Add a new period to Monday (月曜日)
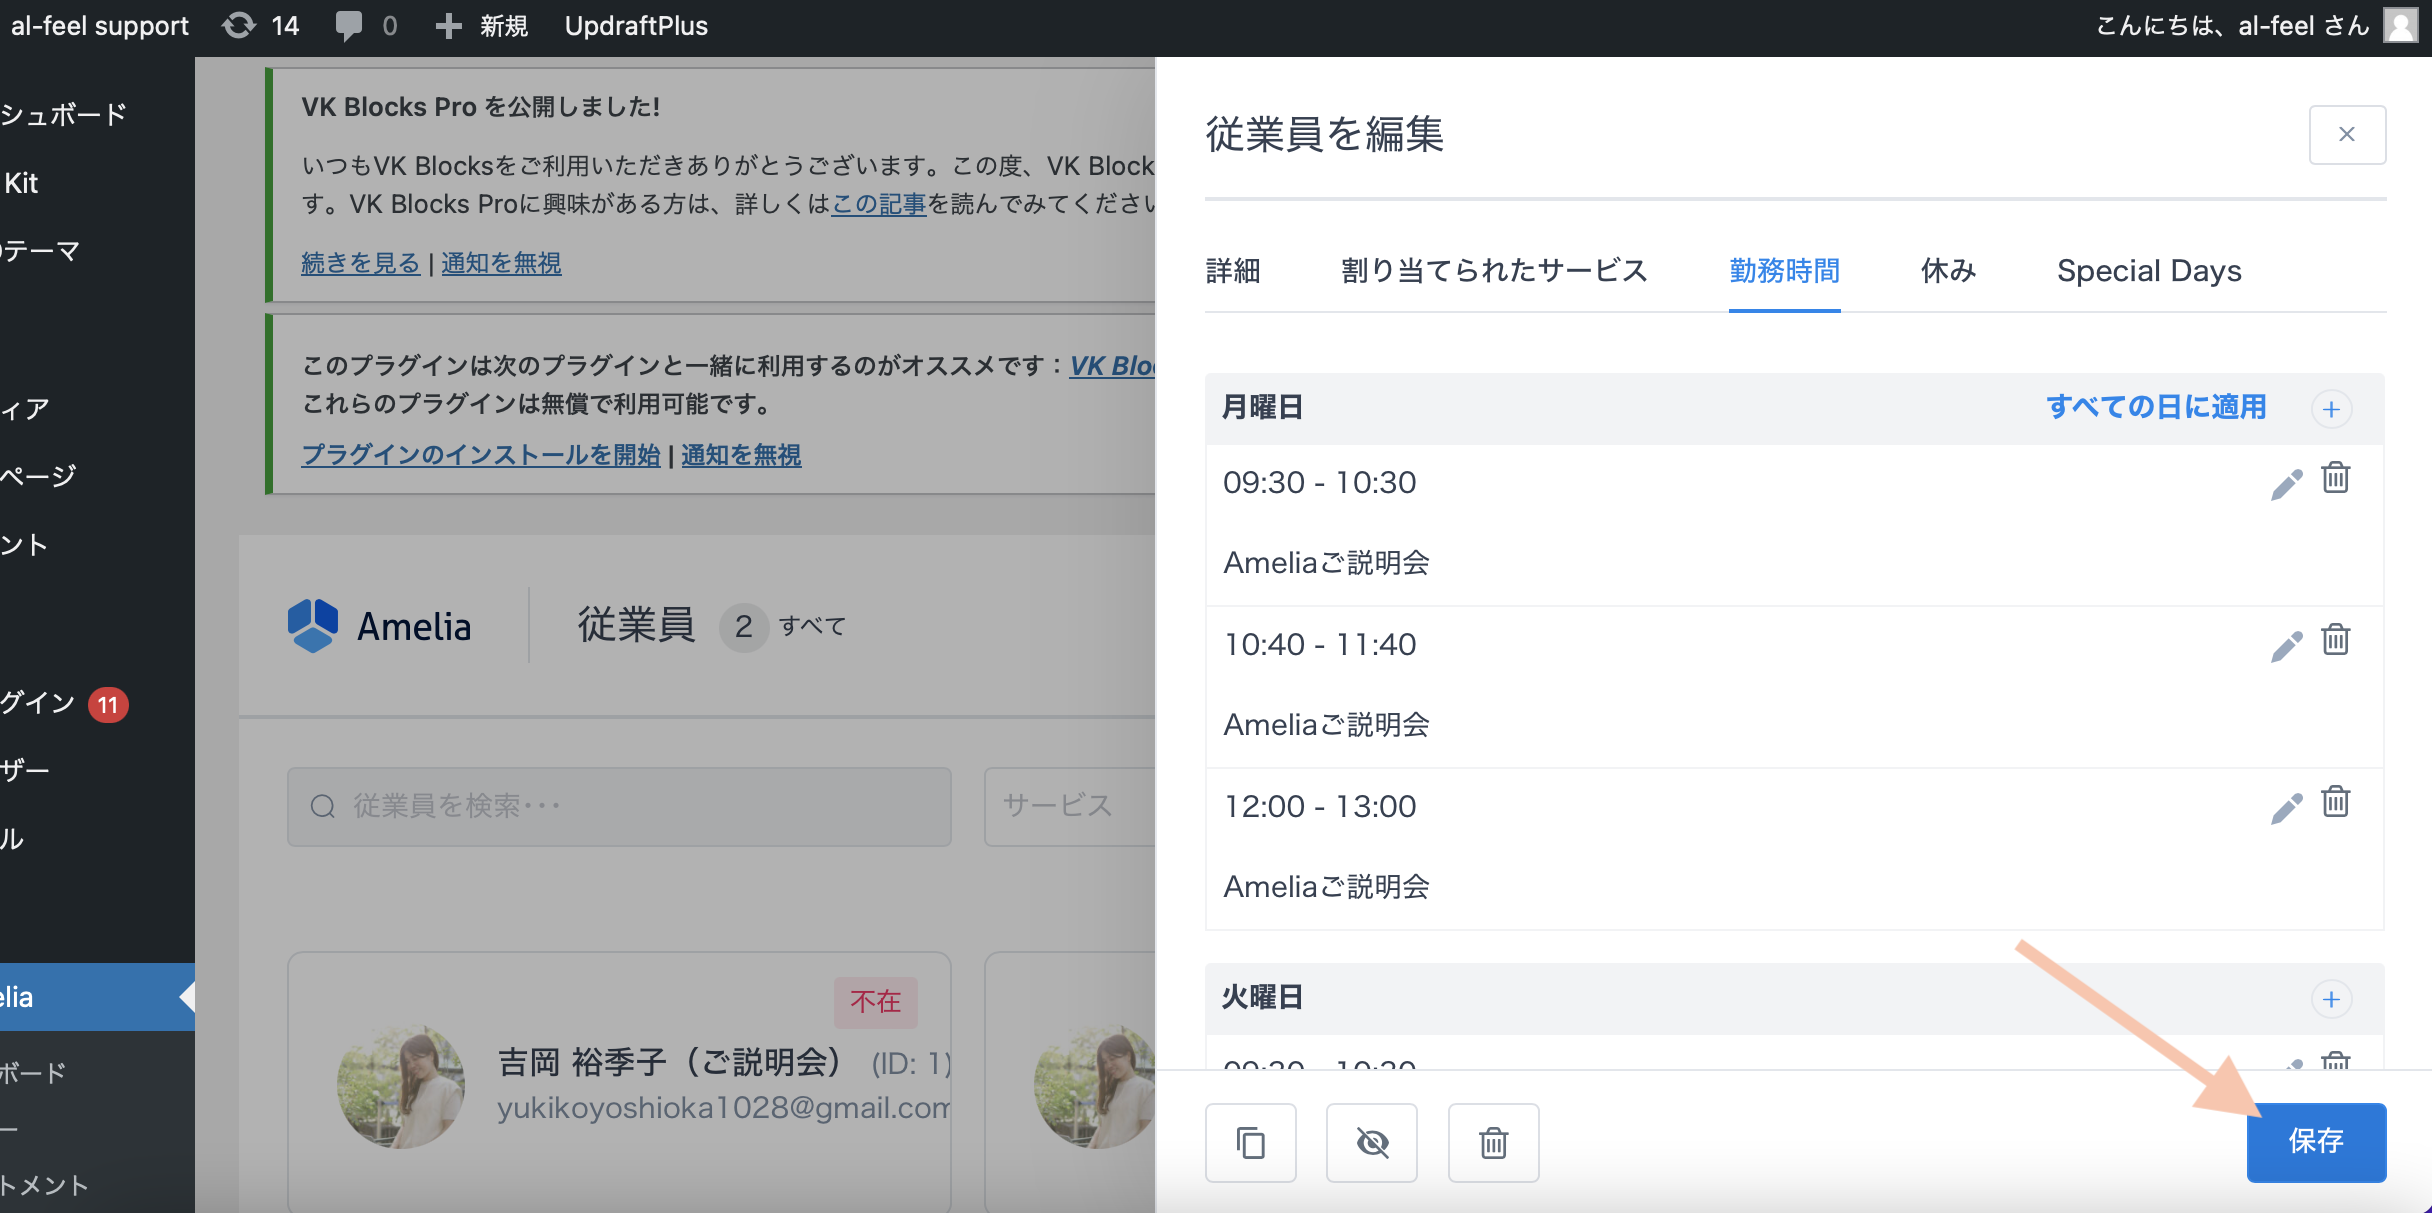 [x=2331, y=409]
